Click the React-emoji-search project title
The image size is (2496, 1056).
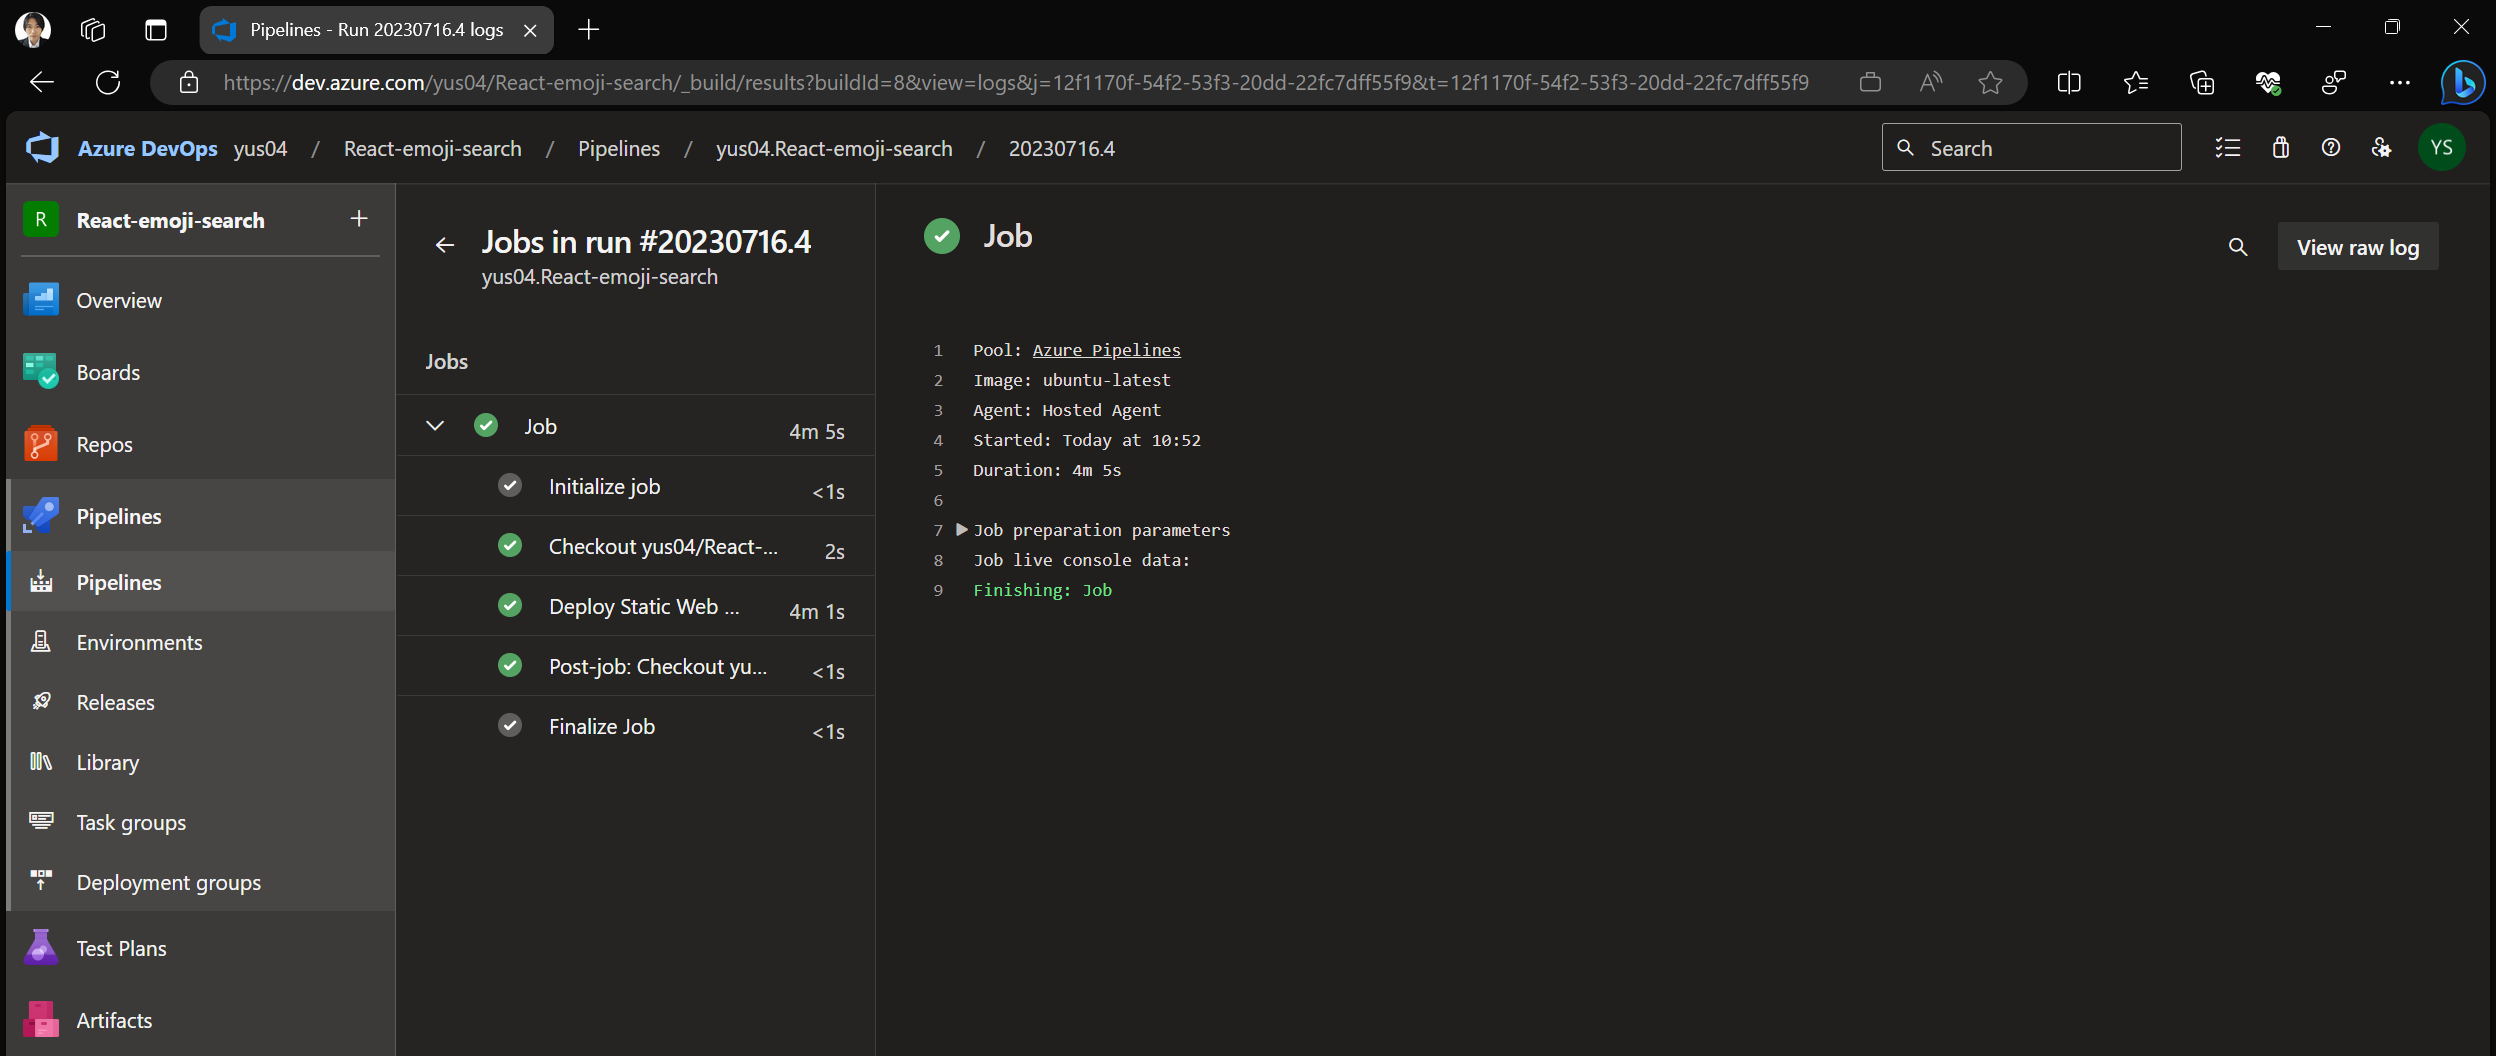pyautogui.click(x=171, y=220)
